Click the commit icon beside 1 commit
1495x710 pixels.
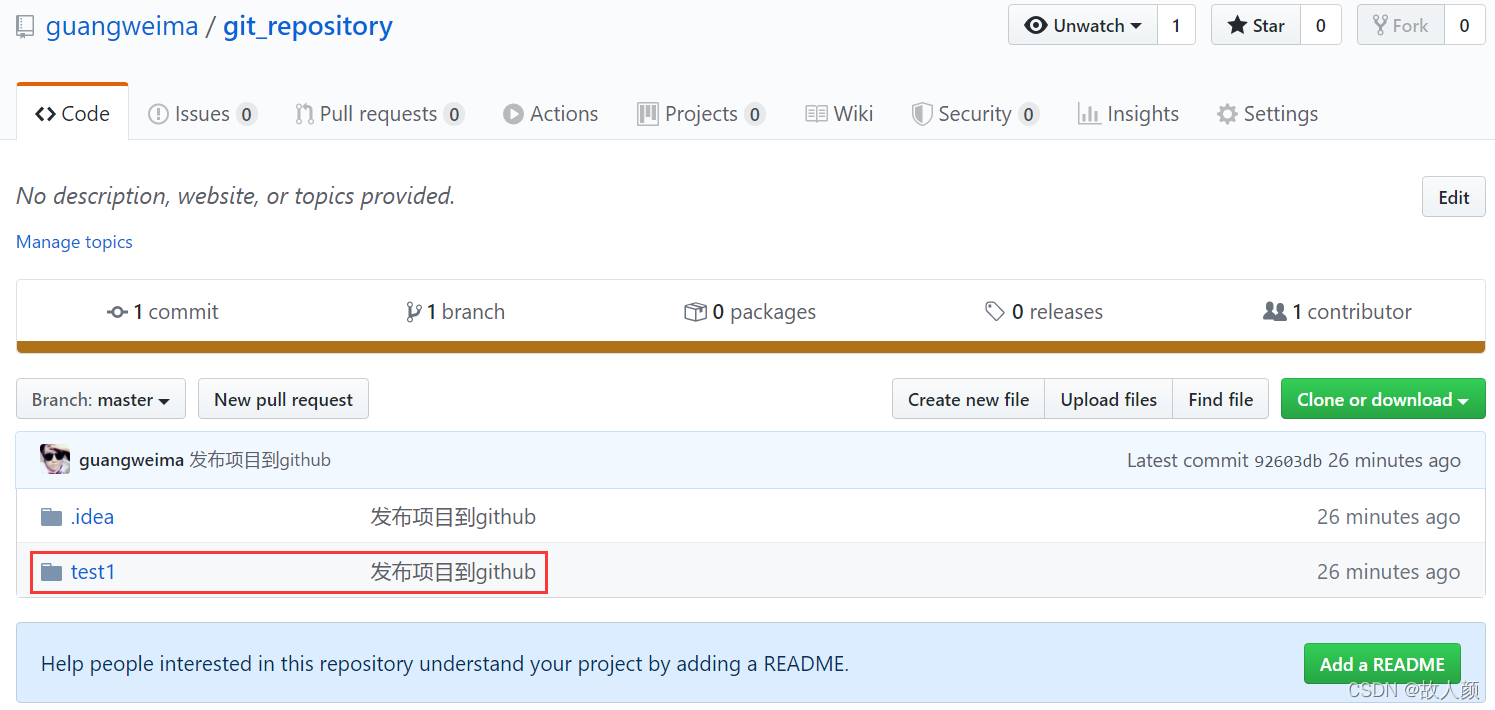(117, 312)
